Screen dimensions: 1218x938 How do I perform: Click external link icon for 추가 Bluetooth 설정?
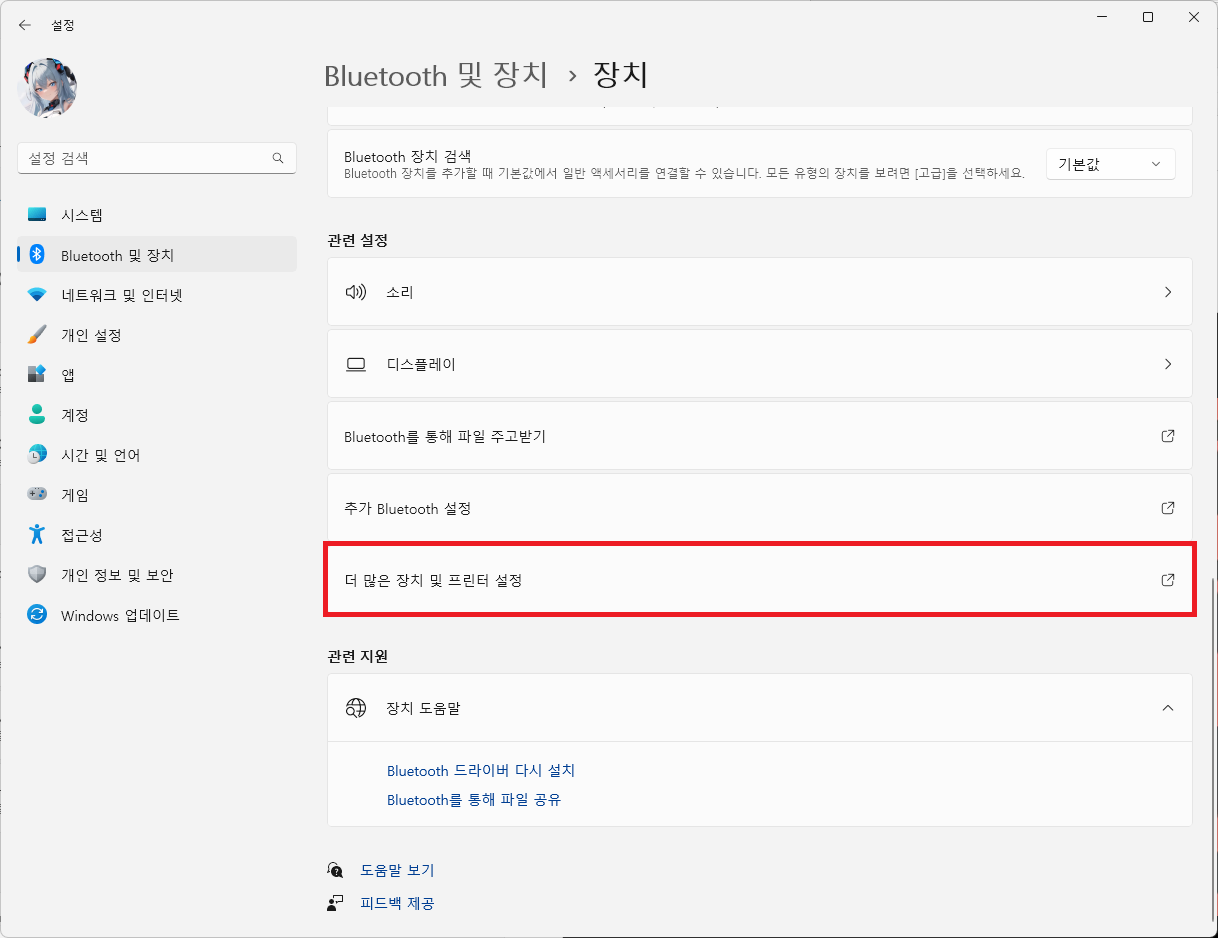(x=1168, y=508)
